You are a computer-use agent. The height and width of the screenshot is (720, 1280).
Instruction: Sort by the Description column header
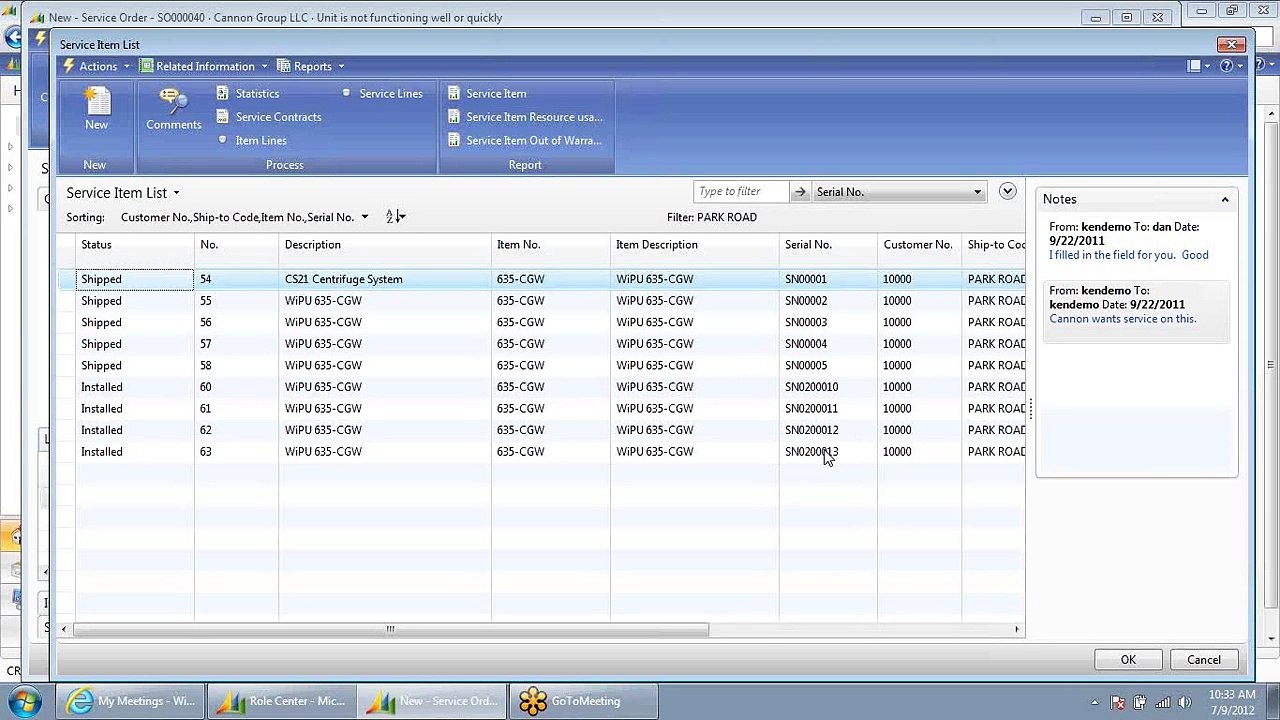point(384,245)
